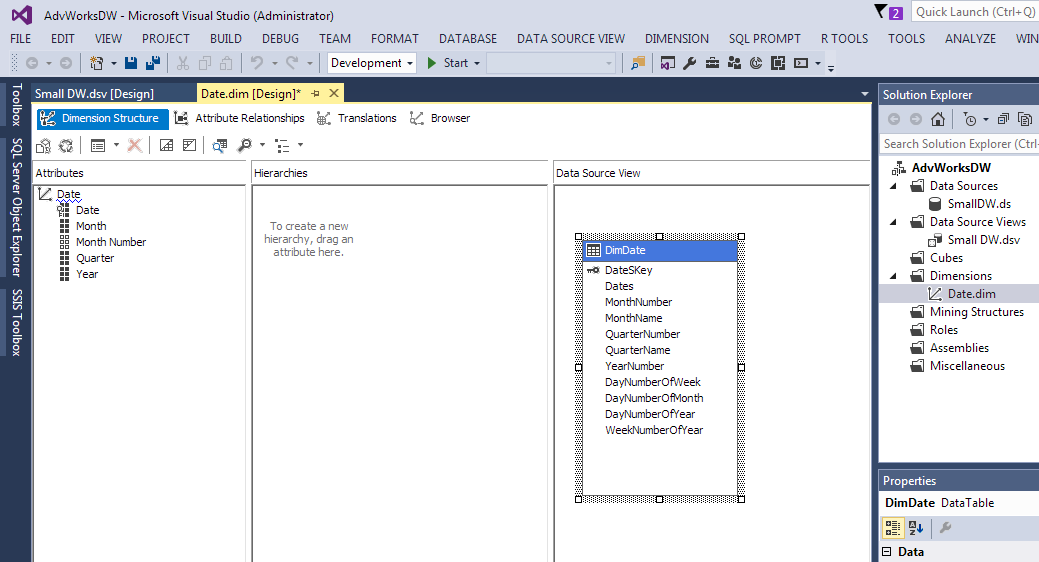
Task: Click the Save All toolbar icon
Action: pos(152,63)
